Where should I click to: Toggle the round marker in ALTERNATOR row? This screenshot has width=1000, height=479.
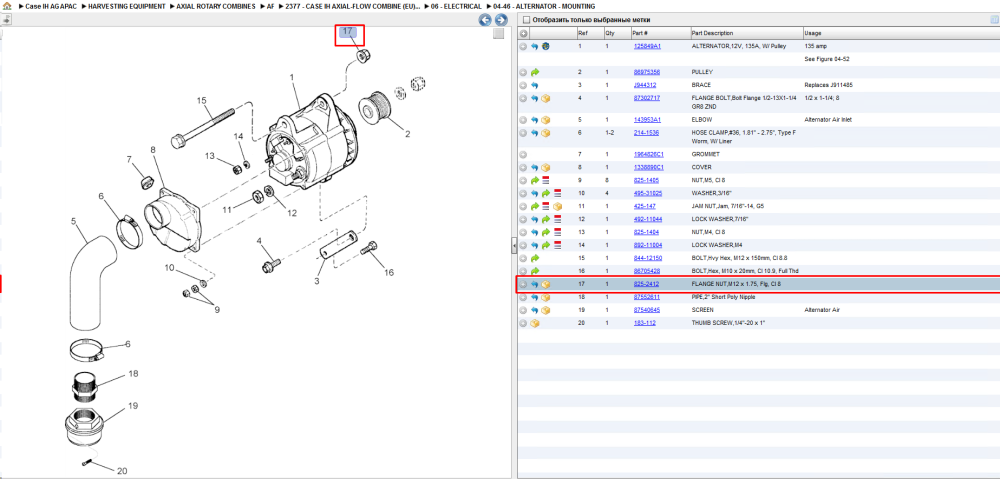(523, 47)
